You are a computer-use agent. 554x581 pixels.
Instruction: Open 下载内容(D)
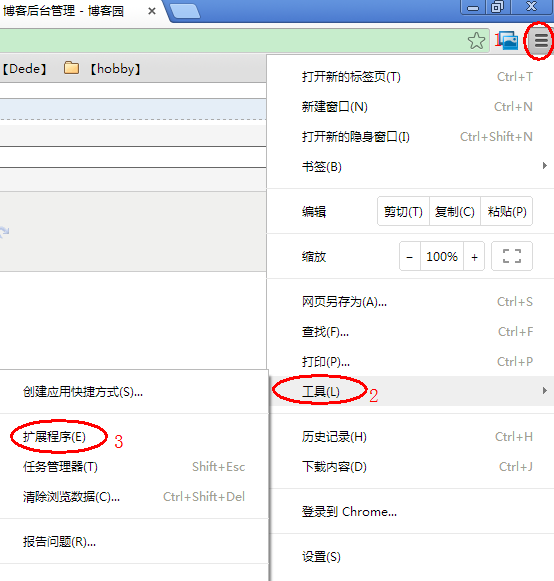pos(411,467)
